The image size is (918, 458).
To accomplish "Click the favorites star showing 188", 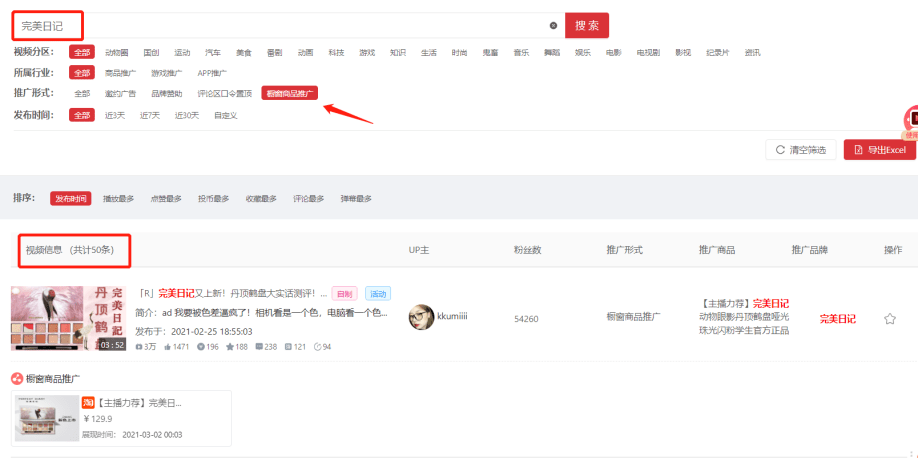I will (x=230, y=347).
